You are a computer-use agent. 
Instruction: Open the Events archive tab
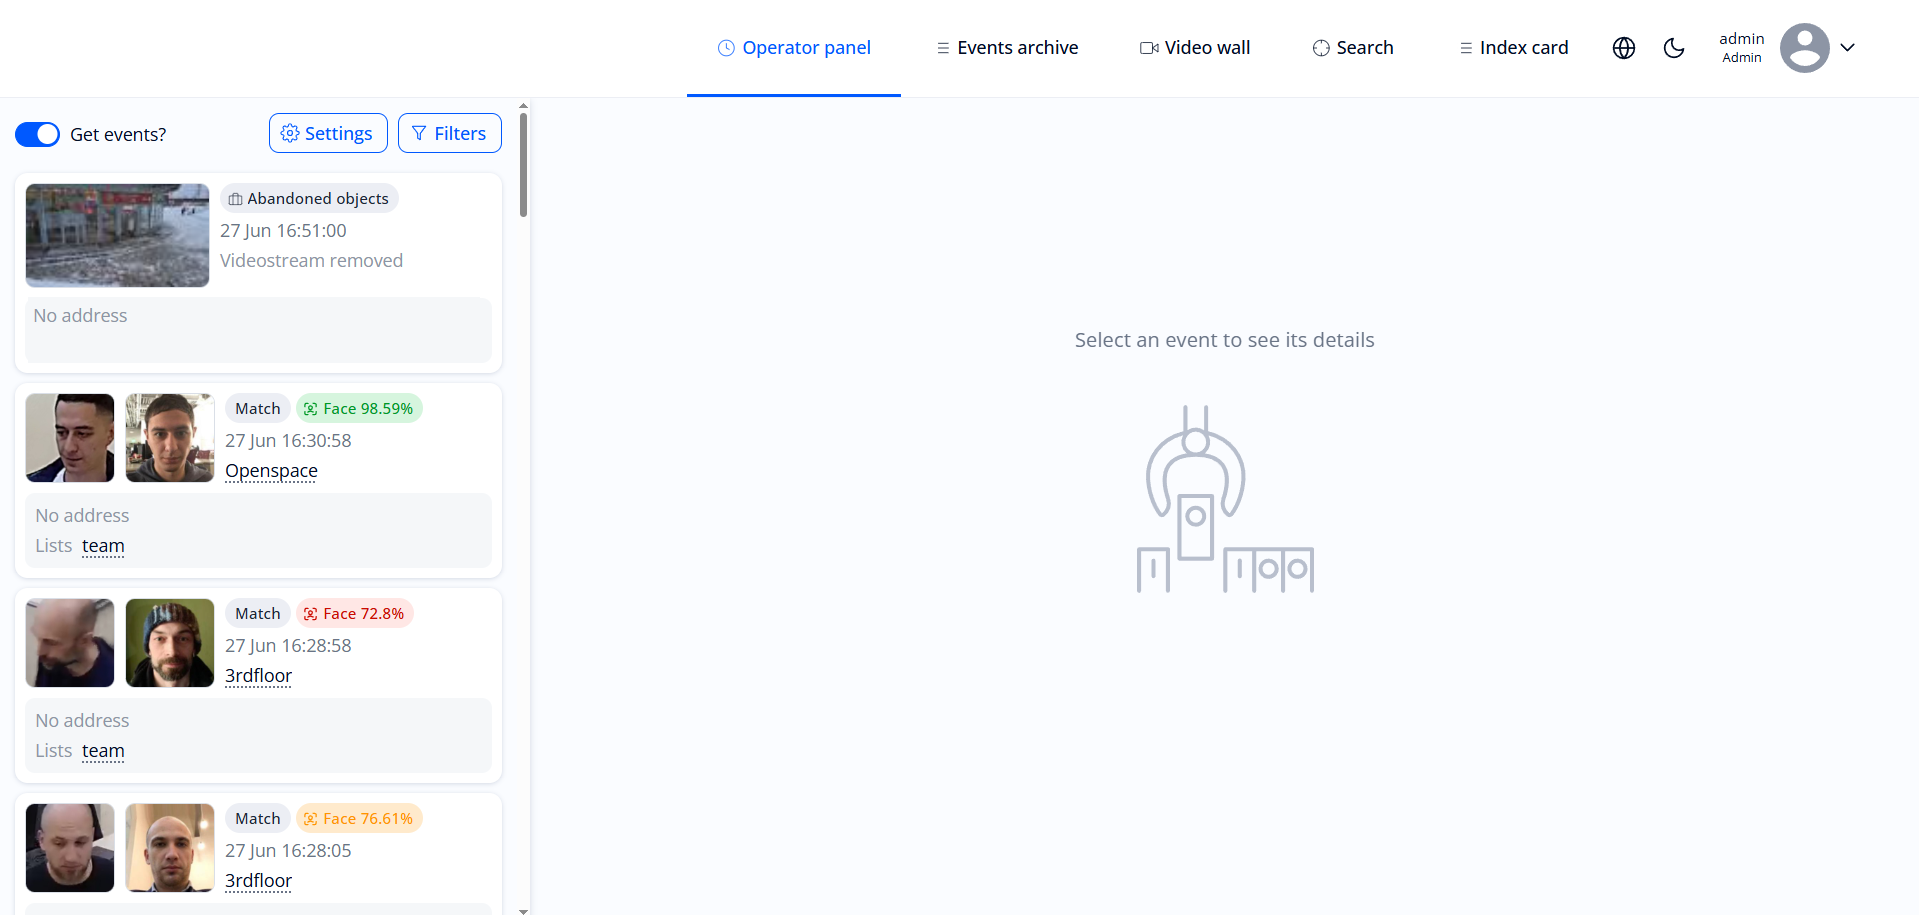pos(1007,47)
